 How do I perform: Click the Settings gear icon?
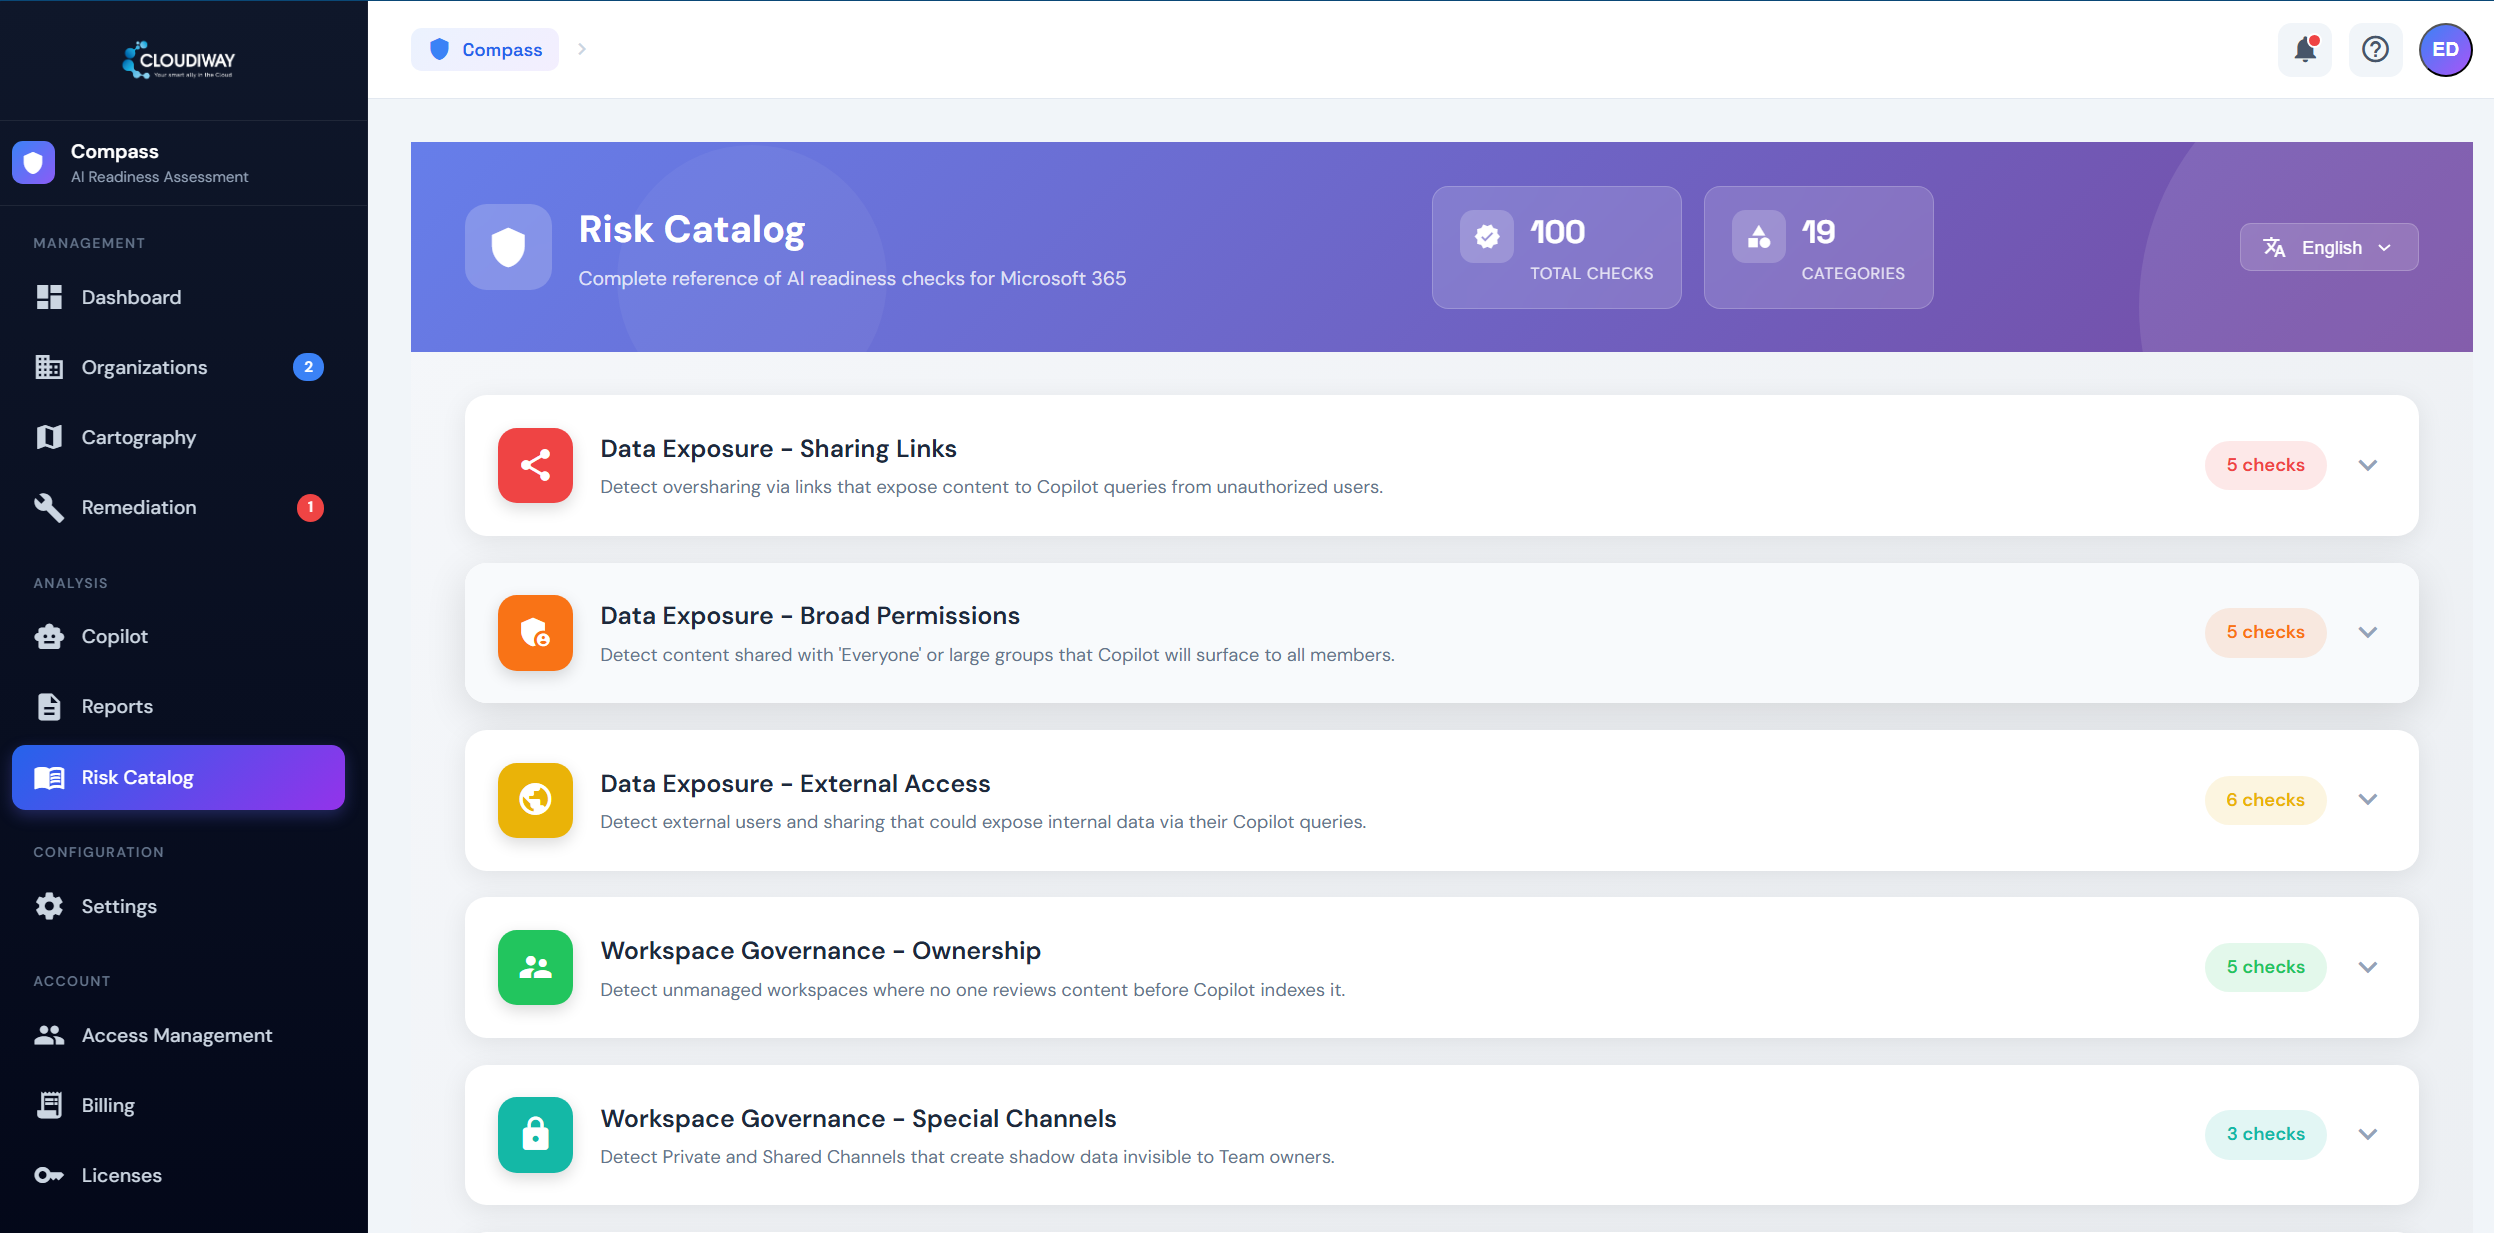tap(49, 906)
